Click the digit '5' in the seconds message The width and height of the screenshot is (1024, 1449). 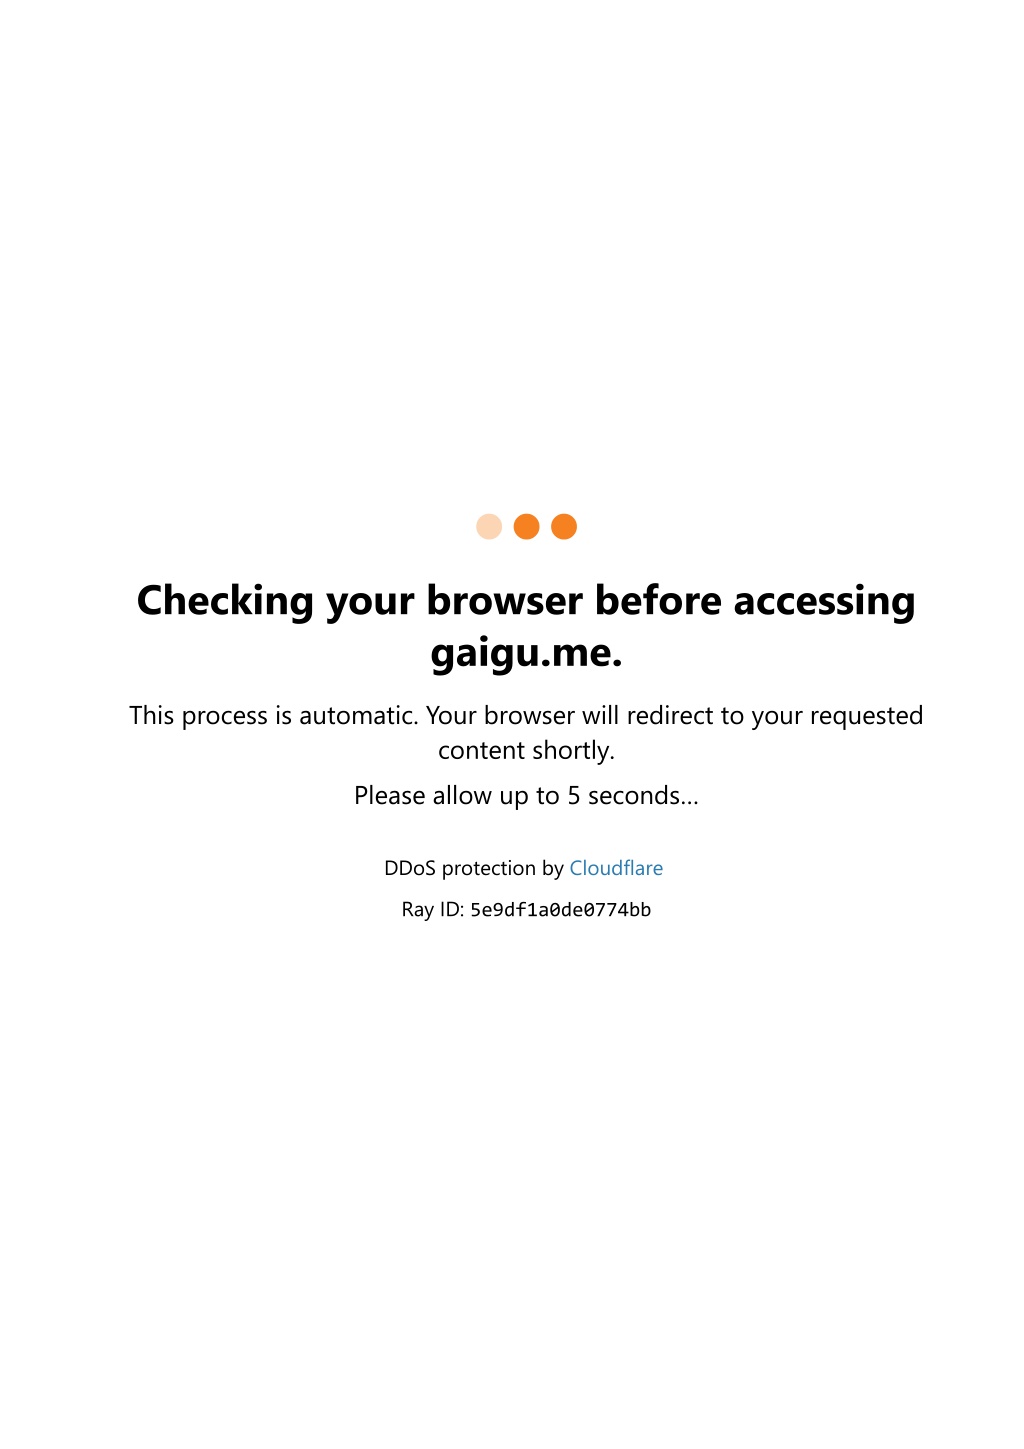pyautogui.click(x=574, y=796)
